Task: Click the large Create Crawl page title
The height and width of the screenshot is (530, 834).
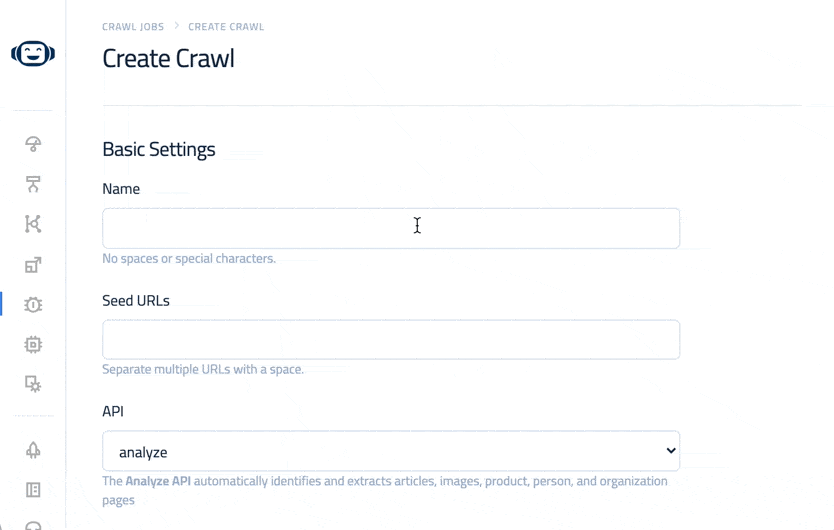Action: (168, 59)
